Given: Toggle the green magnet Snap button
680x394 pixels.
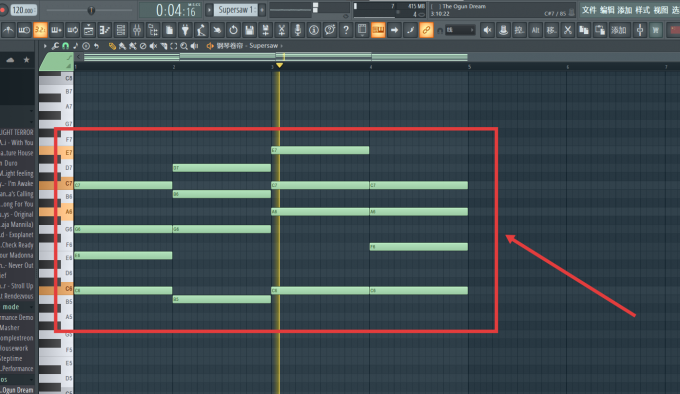Looking at the screenshot, I should point(65,46).
